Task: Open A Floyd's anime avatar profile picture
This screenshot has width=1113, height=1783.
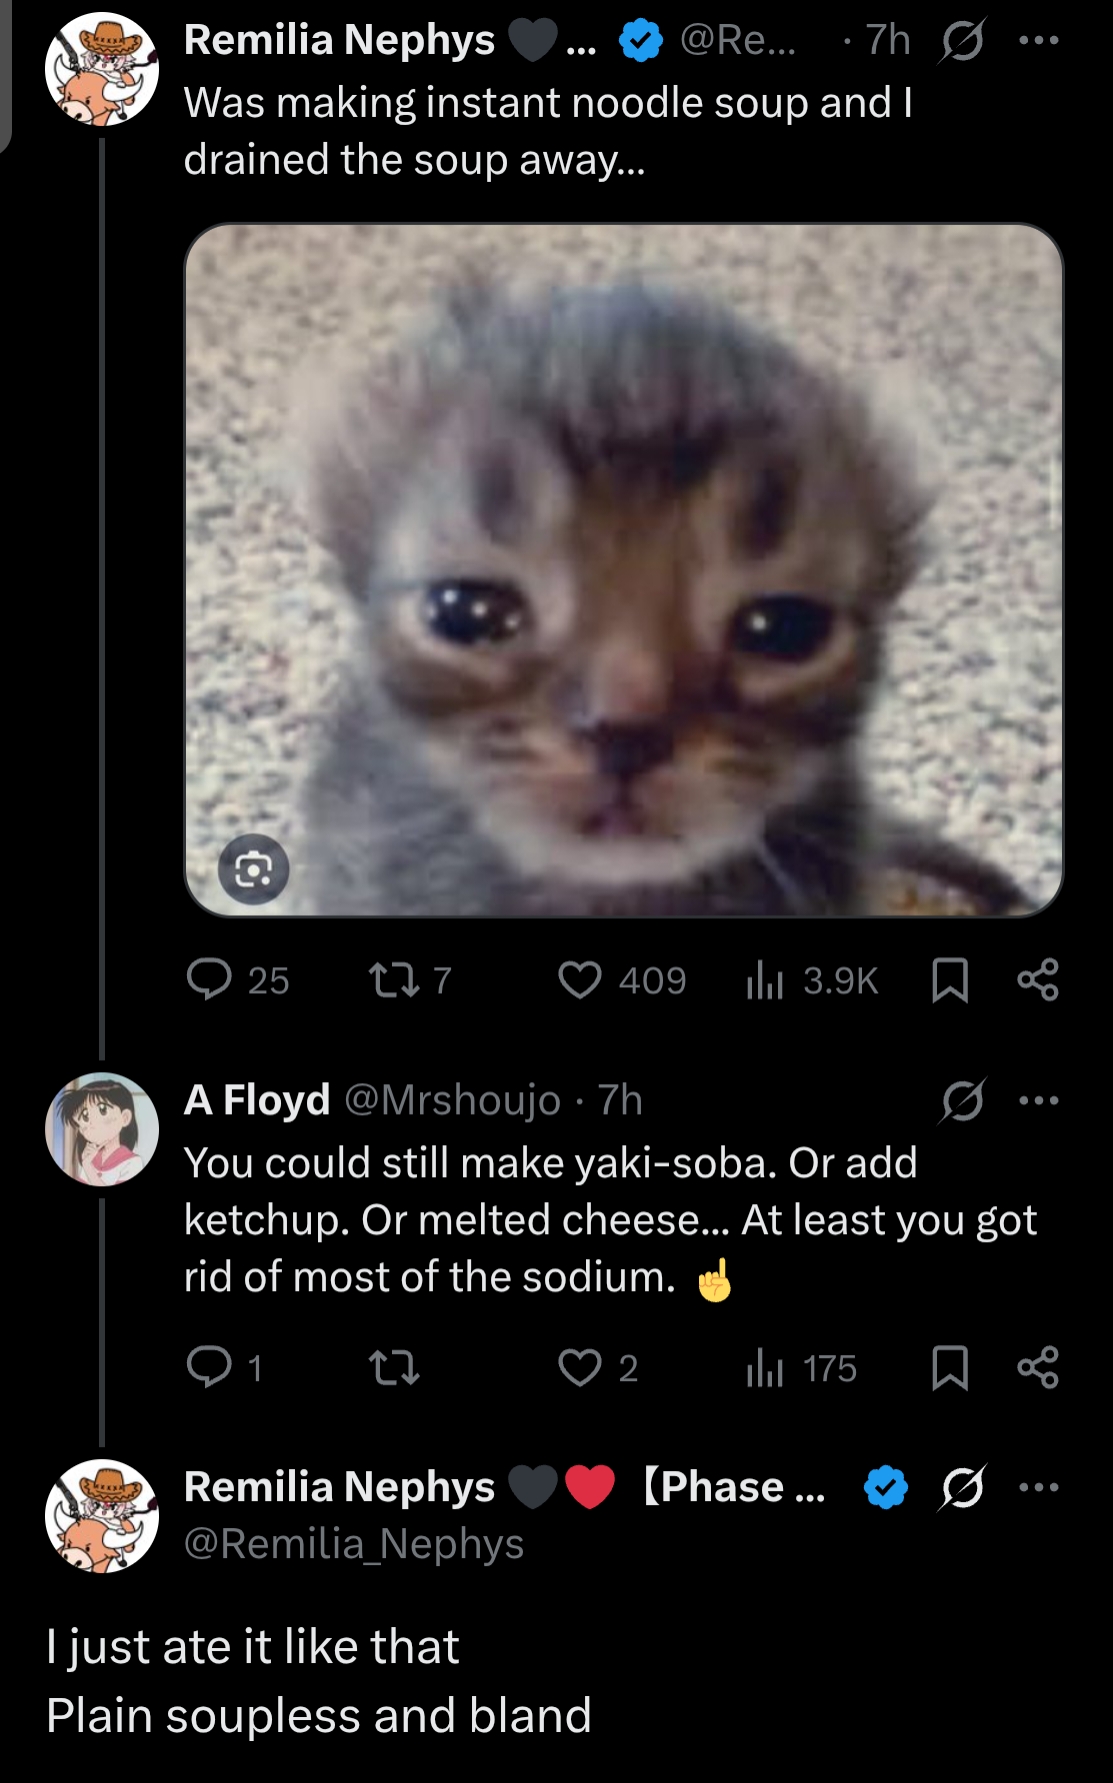Action: pyautogui.click(x=102, y=1129)
